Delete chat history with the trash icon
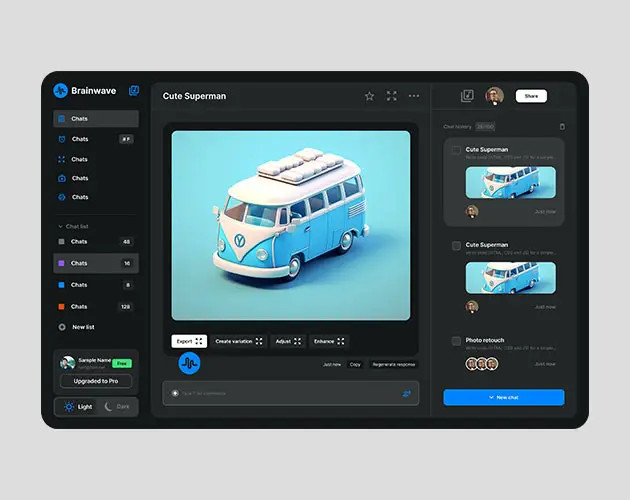Screen dimensions: 630x500 562,127
